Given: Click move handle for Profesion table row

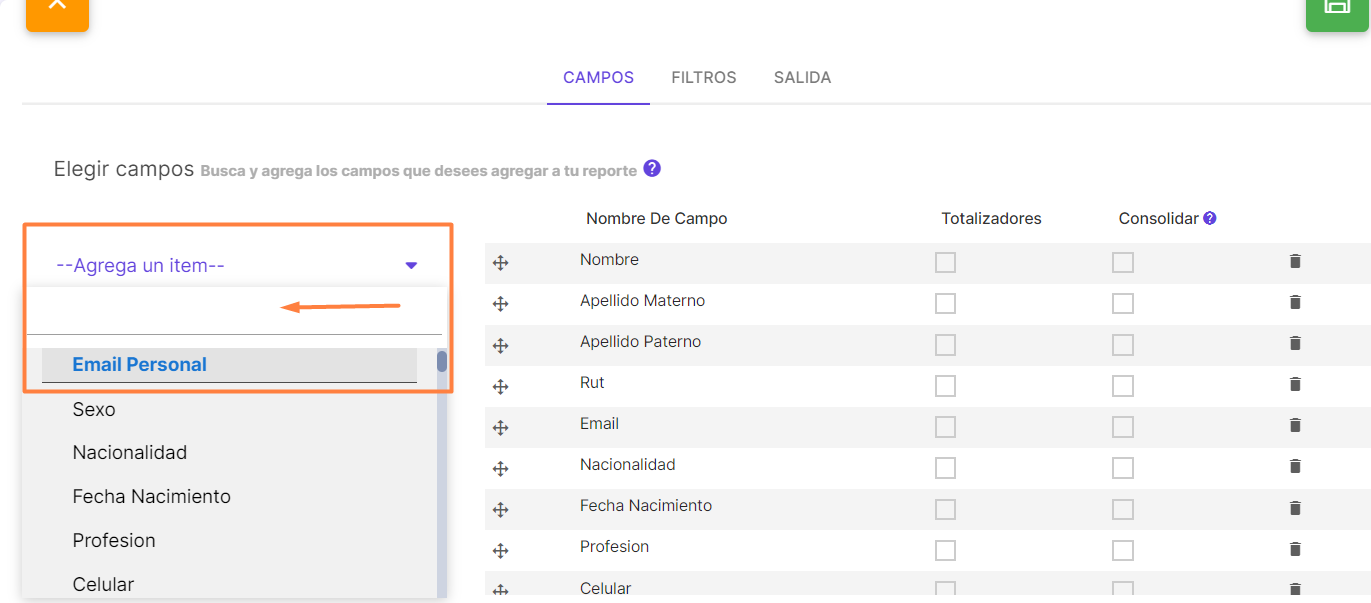Looking at the screenshot, I should pos(501,550).
